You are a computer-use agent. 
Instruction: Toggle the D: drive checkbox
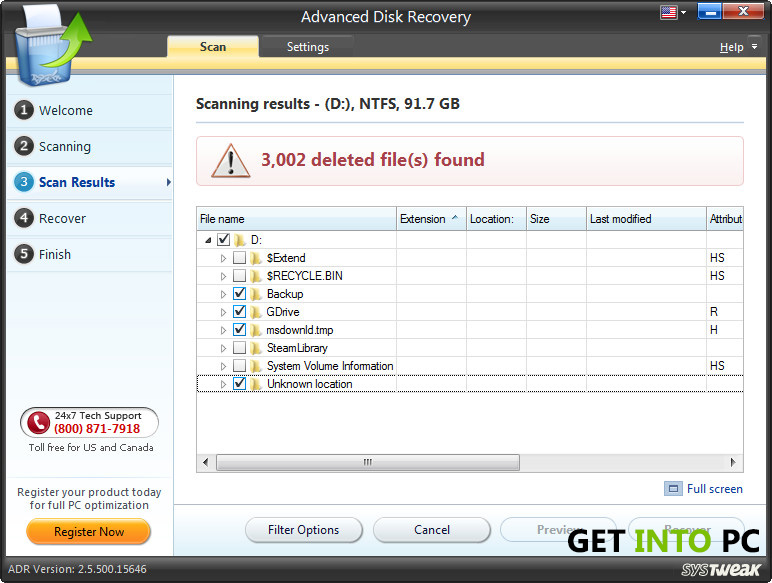(x=224, y=240)
